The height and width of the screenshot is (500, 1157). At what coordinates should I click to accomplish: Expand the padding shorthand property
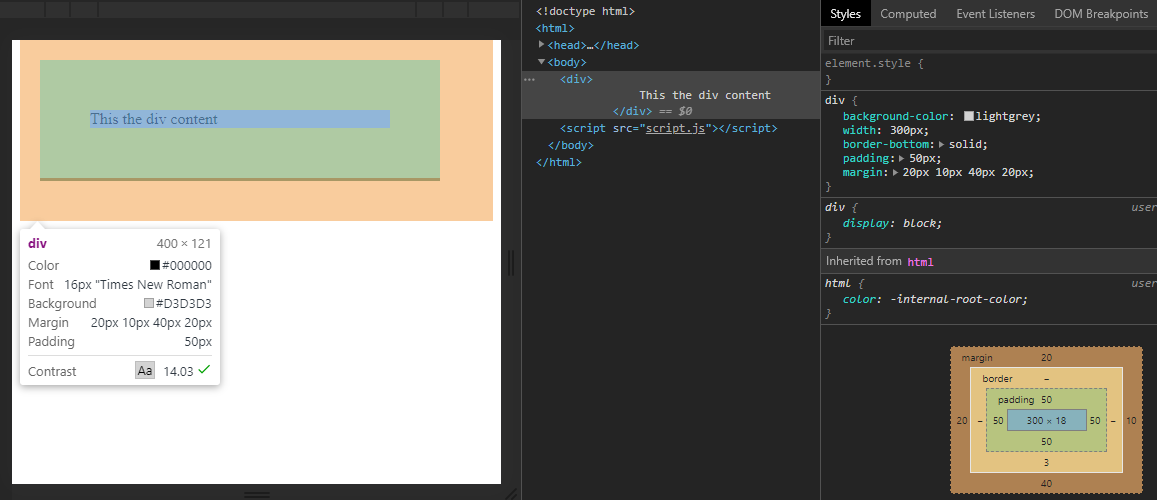coord(902,159)
